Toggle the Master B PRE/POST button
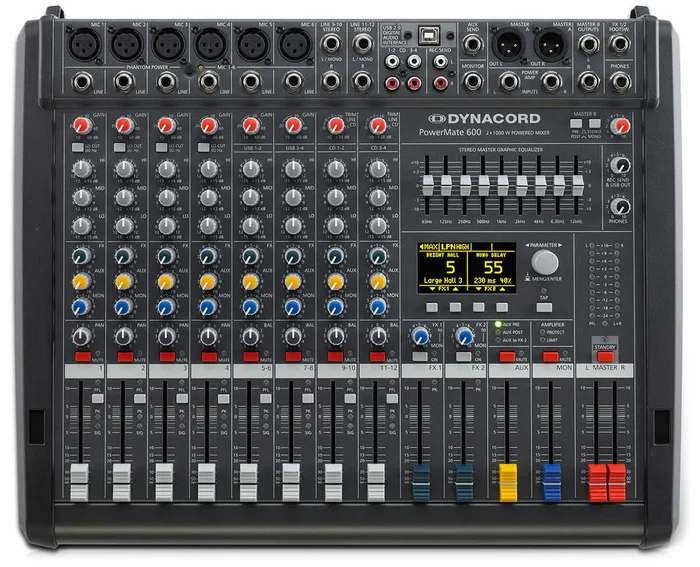The image size is (700, 567). pos(576,124)
